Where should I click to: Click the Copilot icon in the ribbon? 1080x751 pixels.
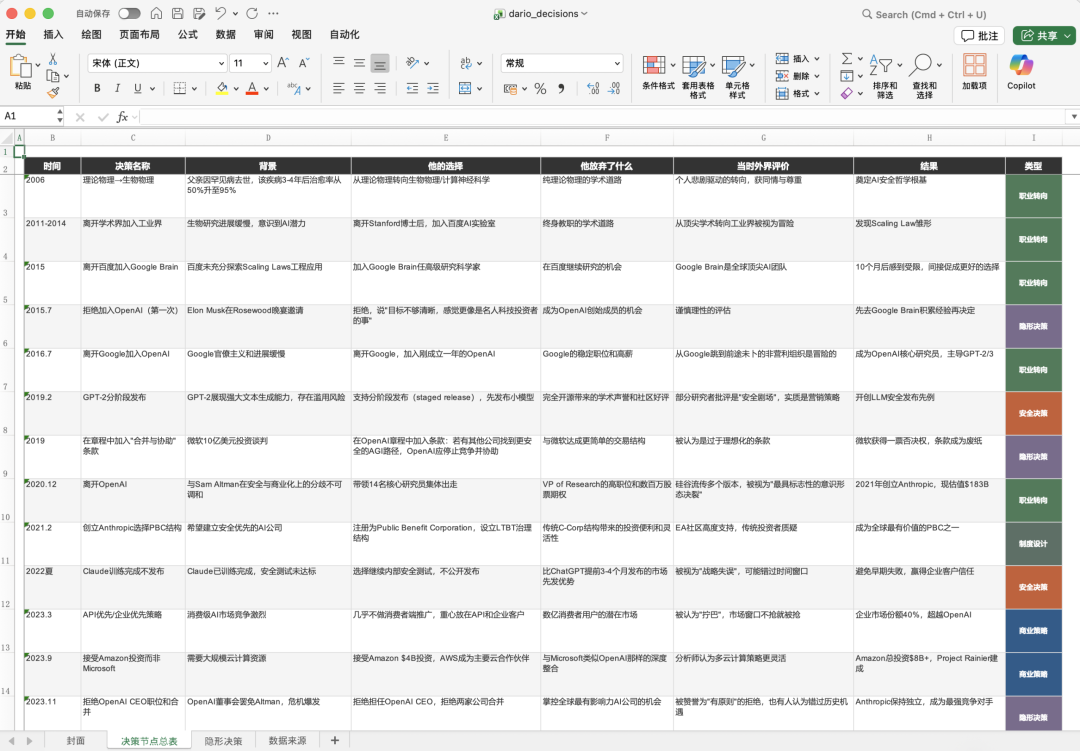(x=1021, y=68)
